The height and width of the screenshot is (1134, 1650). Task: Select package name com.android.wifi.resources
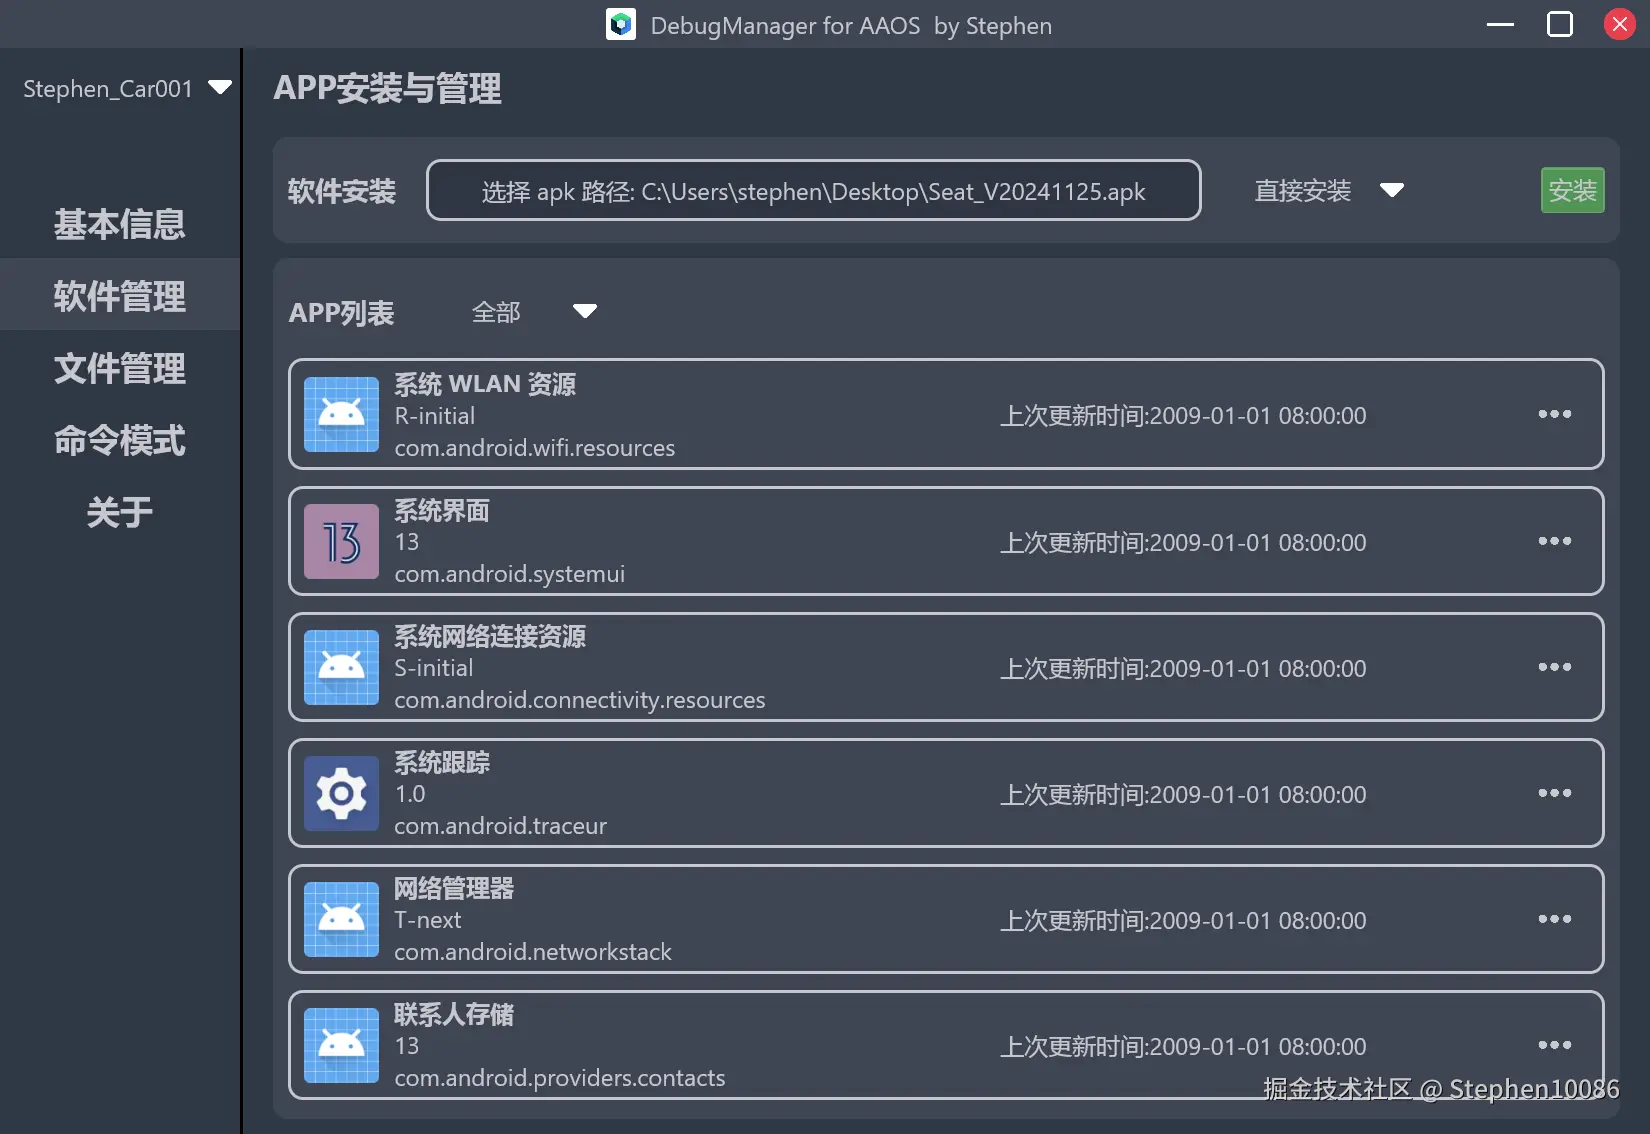pos(535,448)
